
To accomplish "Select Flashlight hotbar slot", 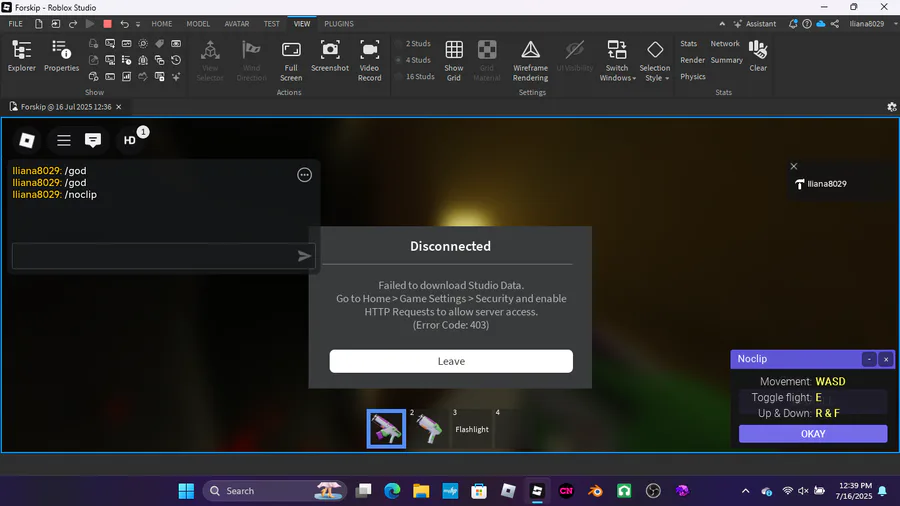I will 472,429.
